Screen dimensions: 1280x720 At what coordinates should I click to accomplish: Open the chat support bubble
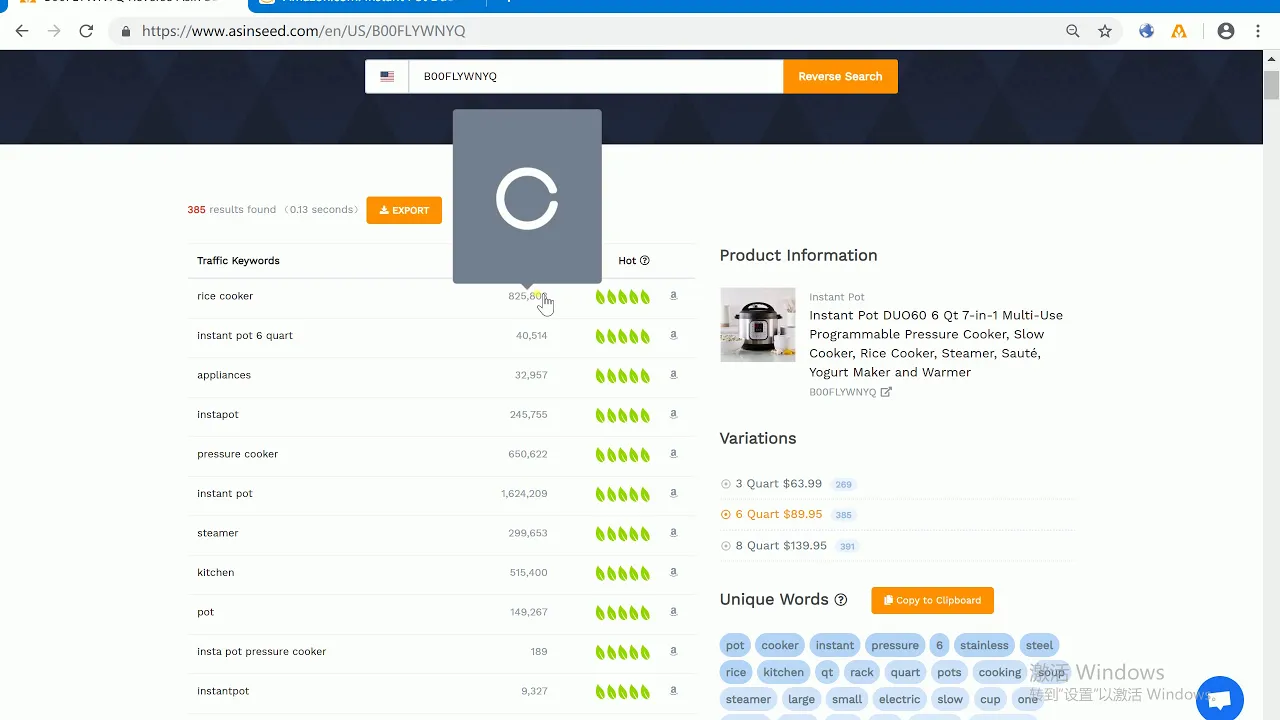[x=1219, y=698]
